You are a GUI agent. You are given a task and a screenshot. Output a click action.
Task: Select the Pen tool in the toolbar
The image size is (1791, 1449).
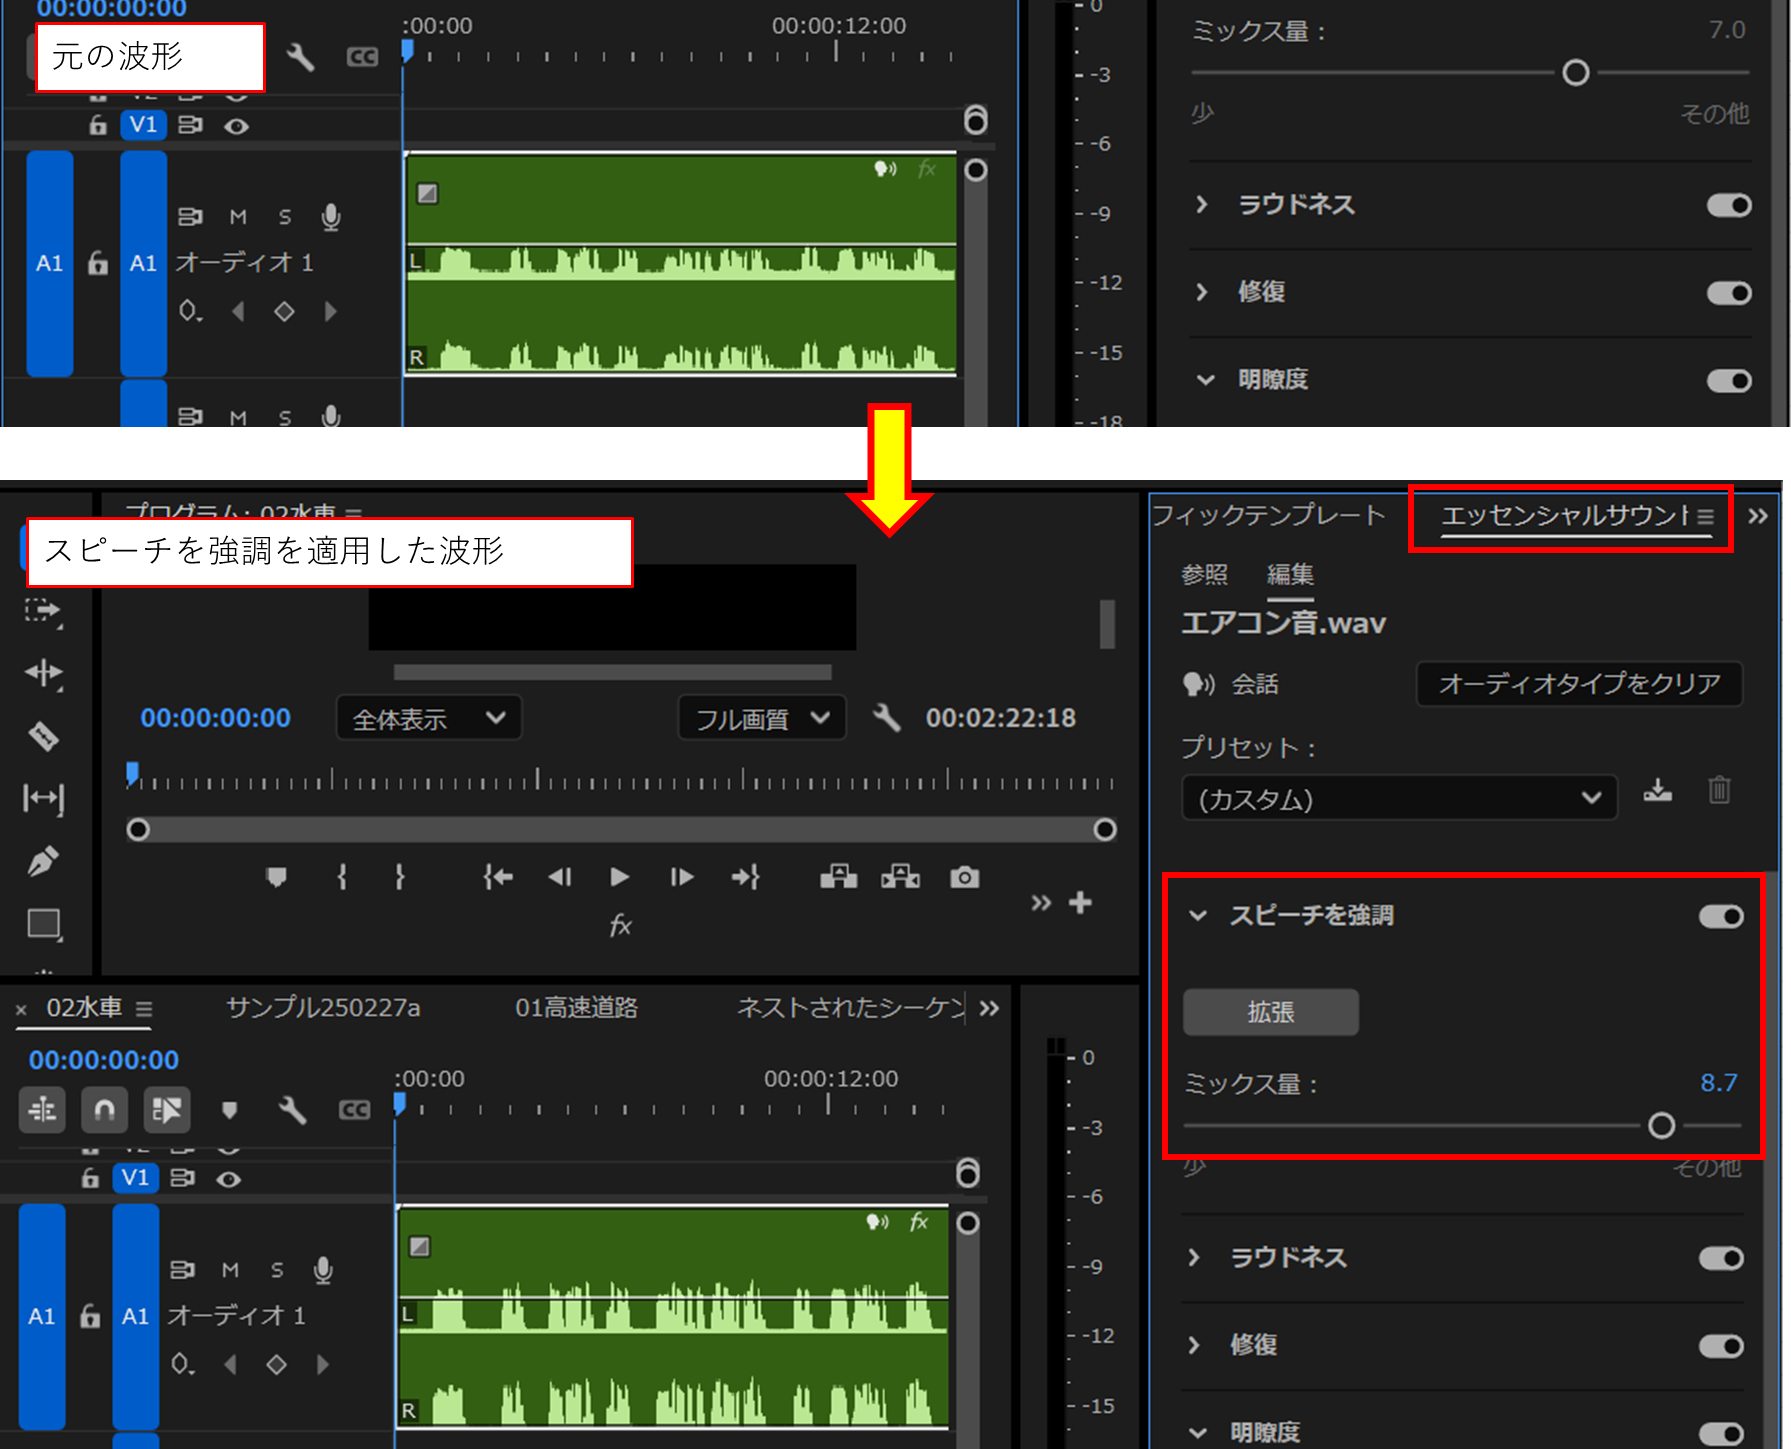tap(44, 860)
